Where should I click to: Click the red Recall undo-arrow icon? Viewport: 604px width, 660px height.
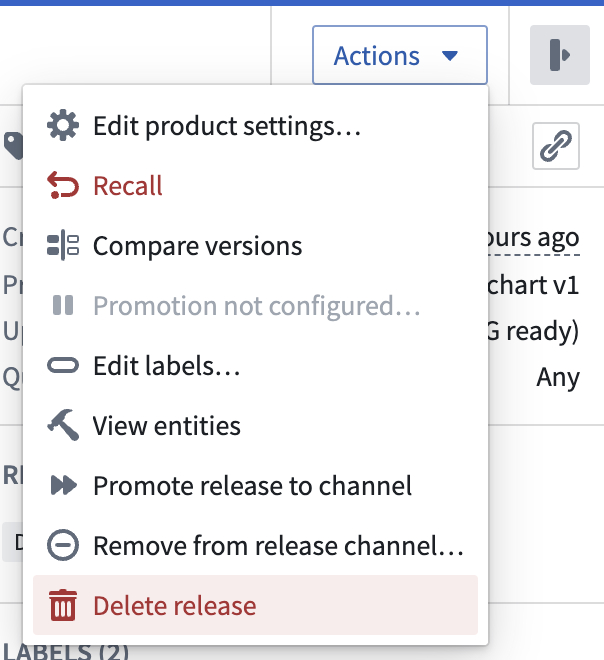pyautogui.click(x=63, y=185)
